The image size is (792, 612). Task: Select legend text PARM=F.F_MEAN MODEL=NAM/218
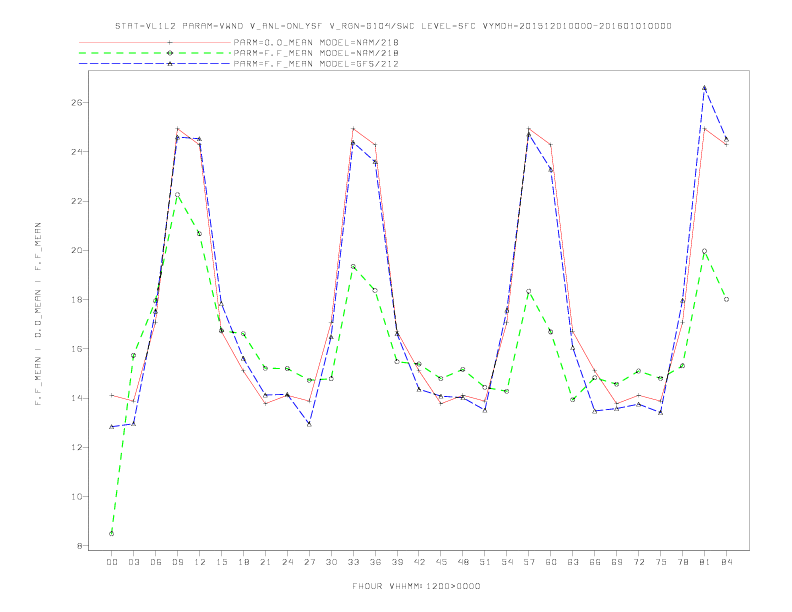coord(316,53)
